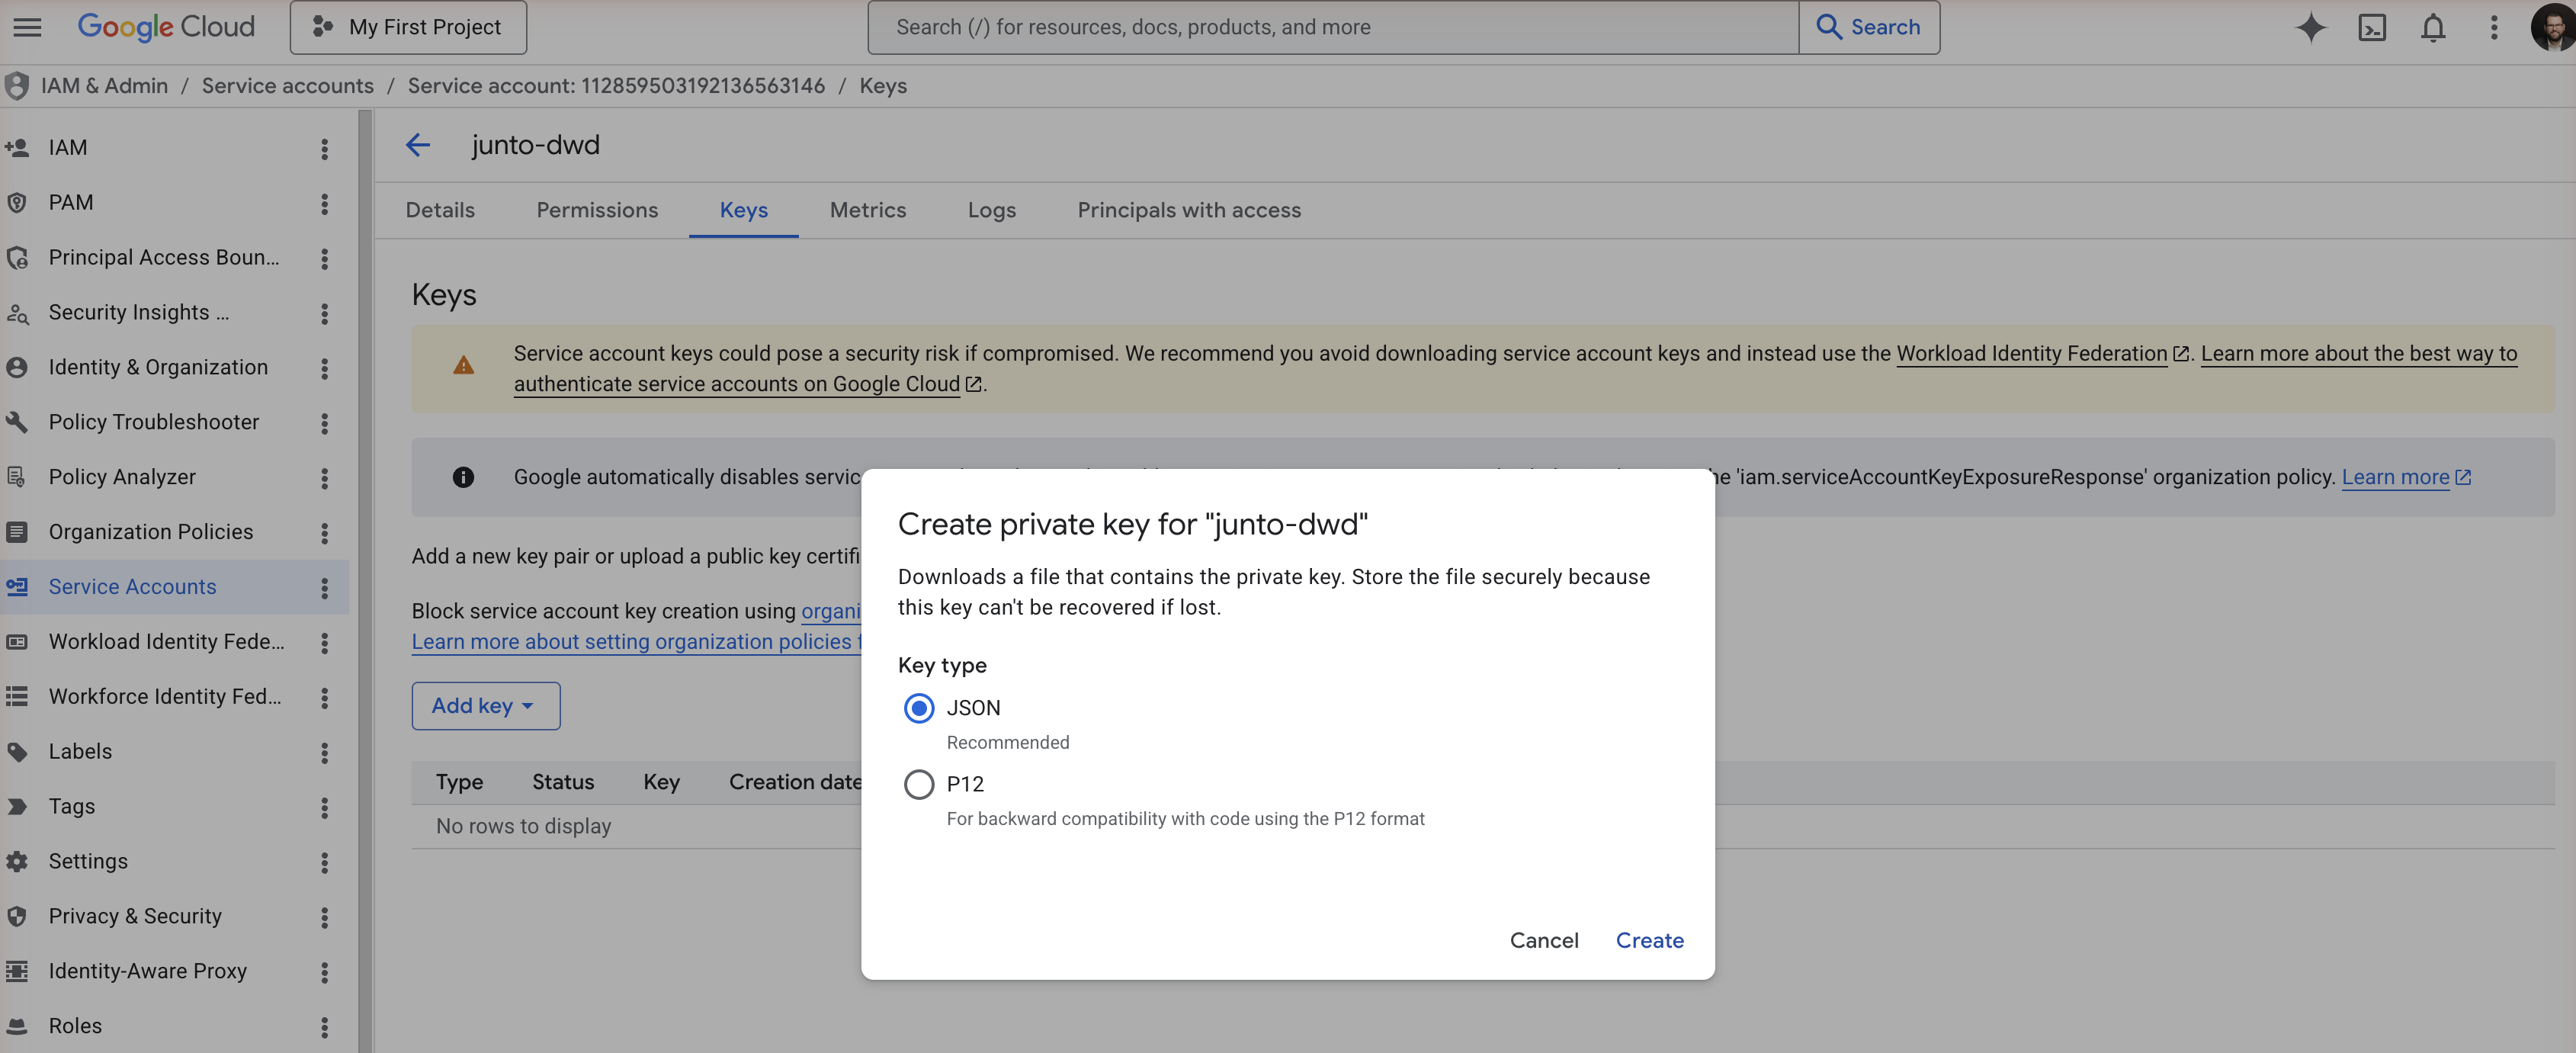Open Security Insights in sidebar
The image size is (2576, 1053).
click(138, 313)
